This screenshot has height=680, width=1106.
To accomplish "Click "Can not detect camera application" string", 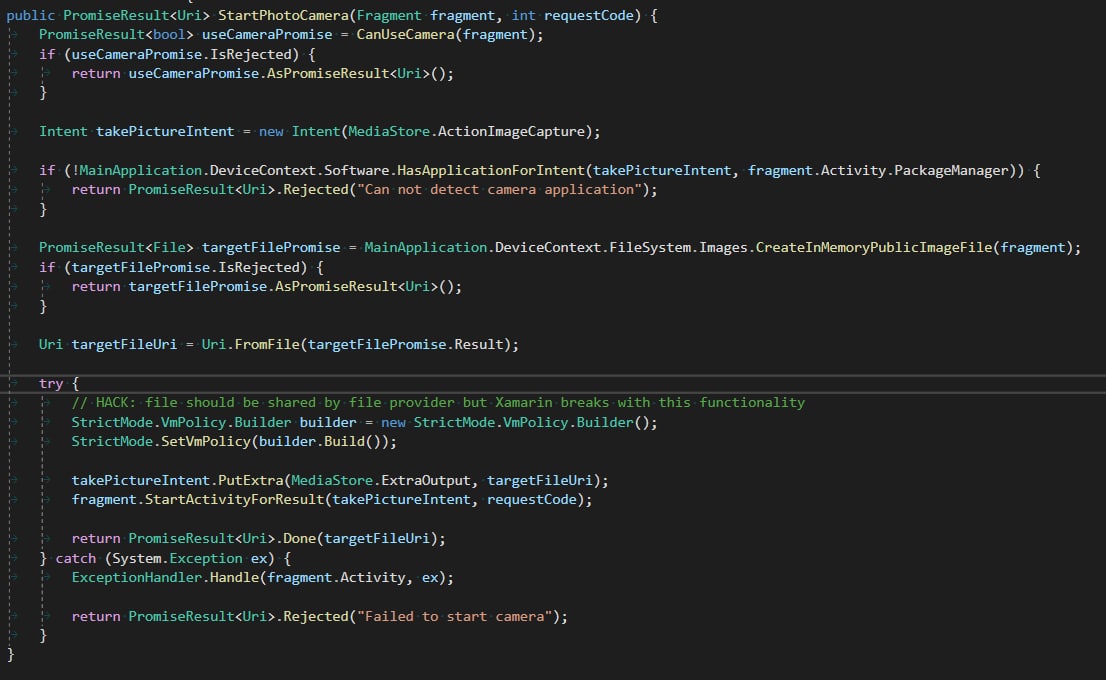I will (x=499, y=189).
